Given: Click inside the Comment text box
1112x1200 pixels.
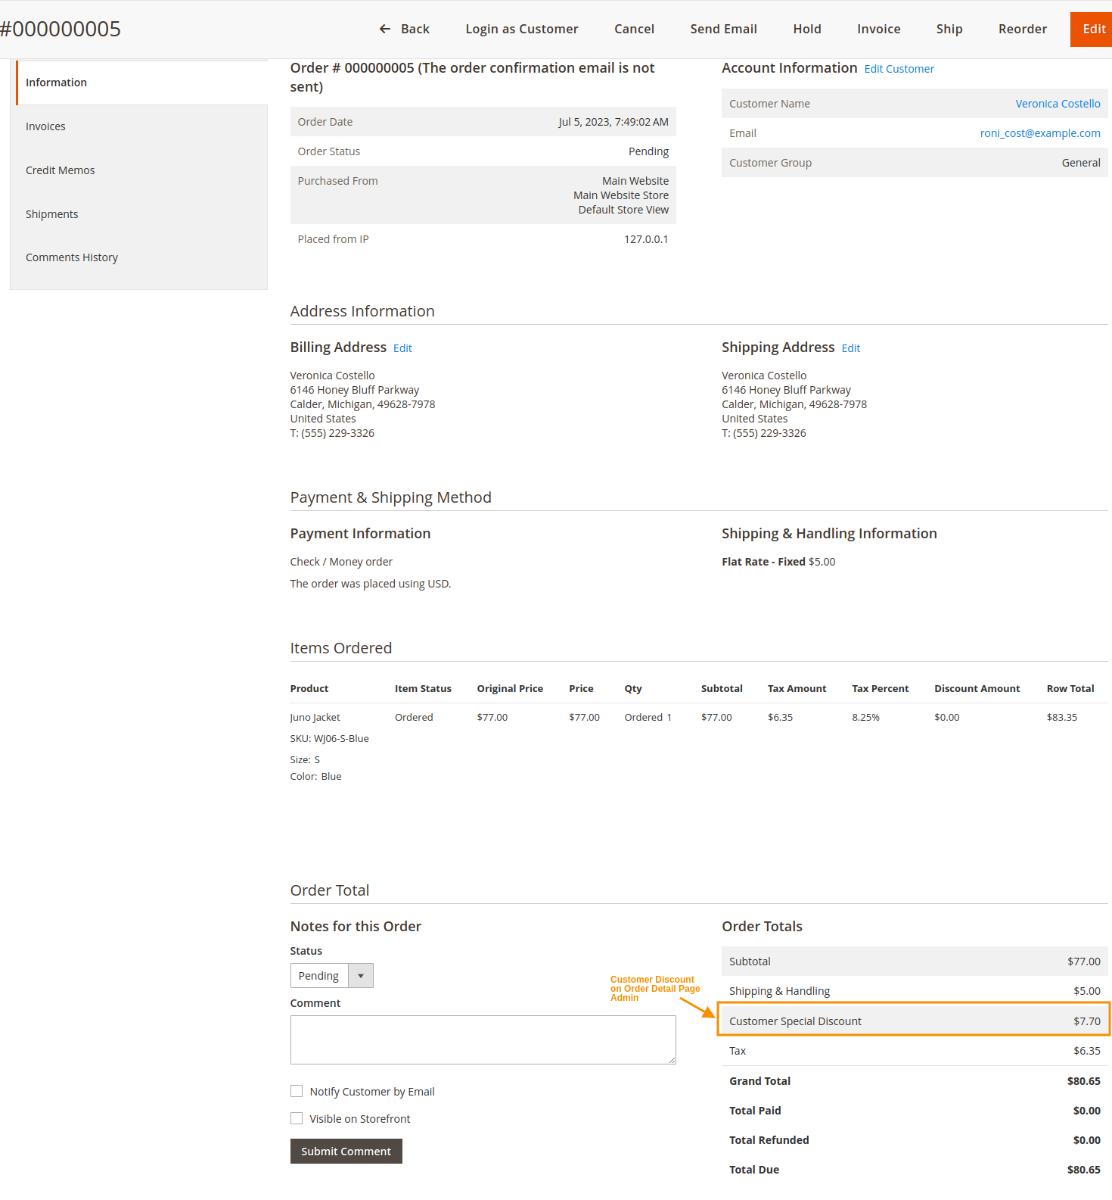Looking at the screenshot, I should click(483, 1039).
